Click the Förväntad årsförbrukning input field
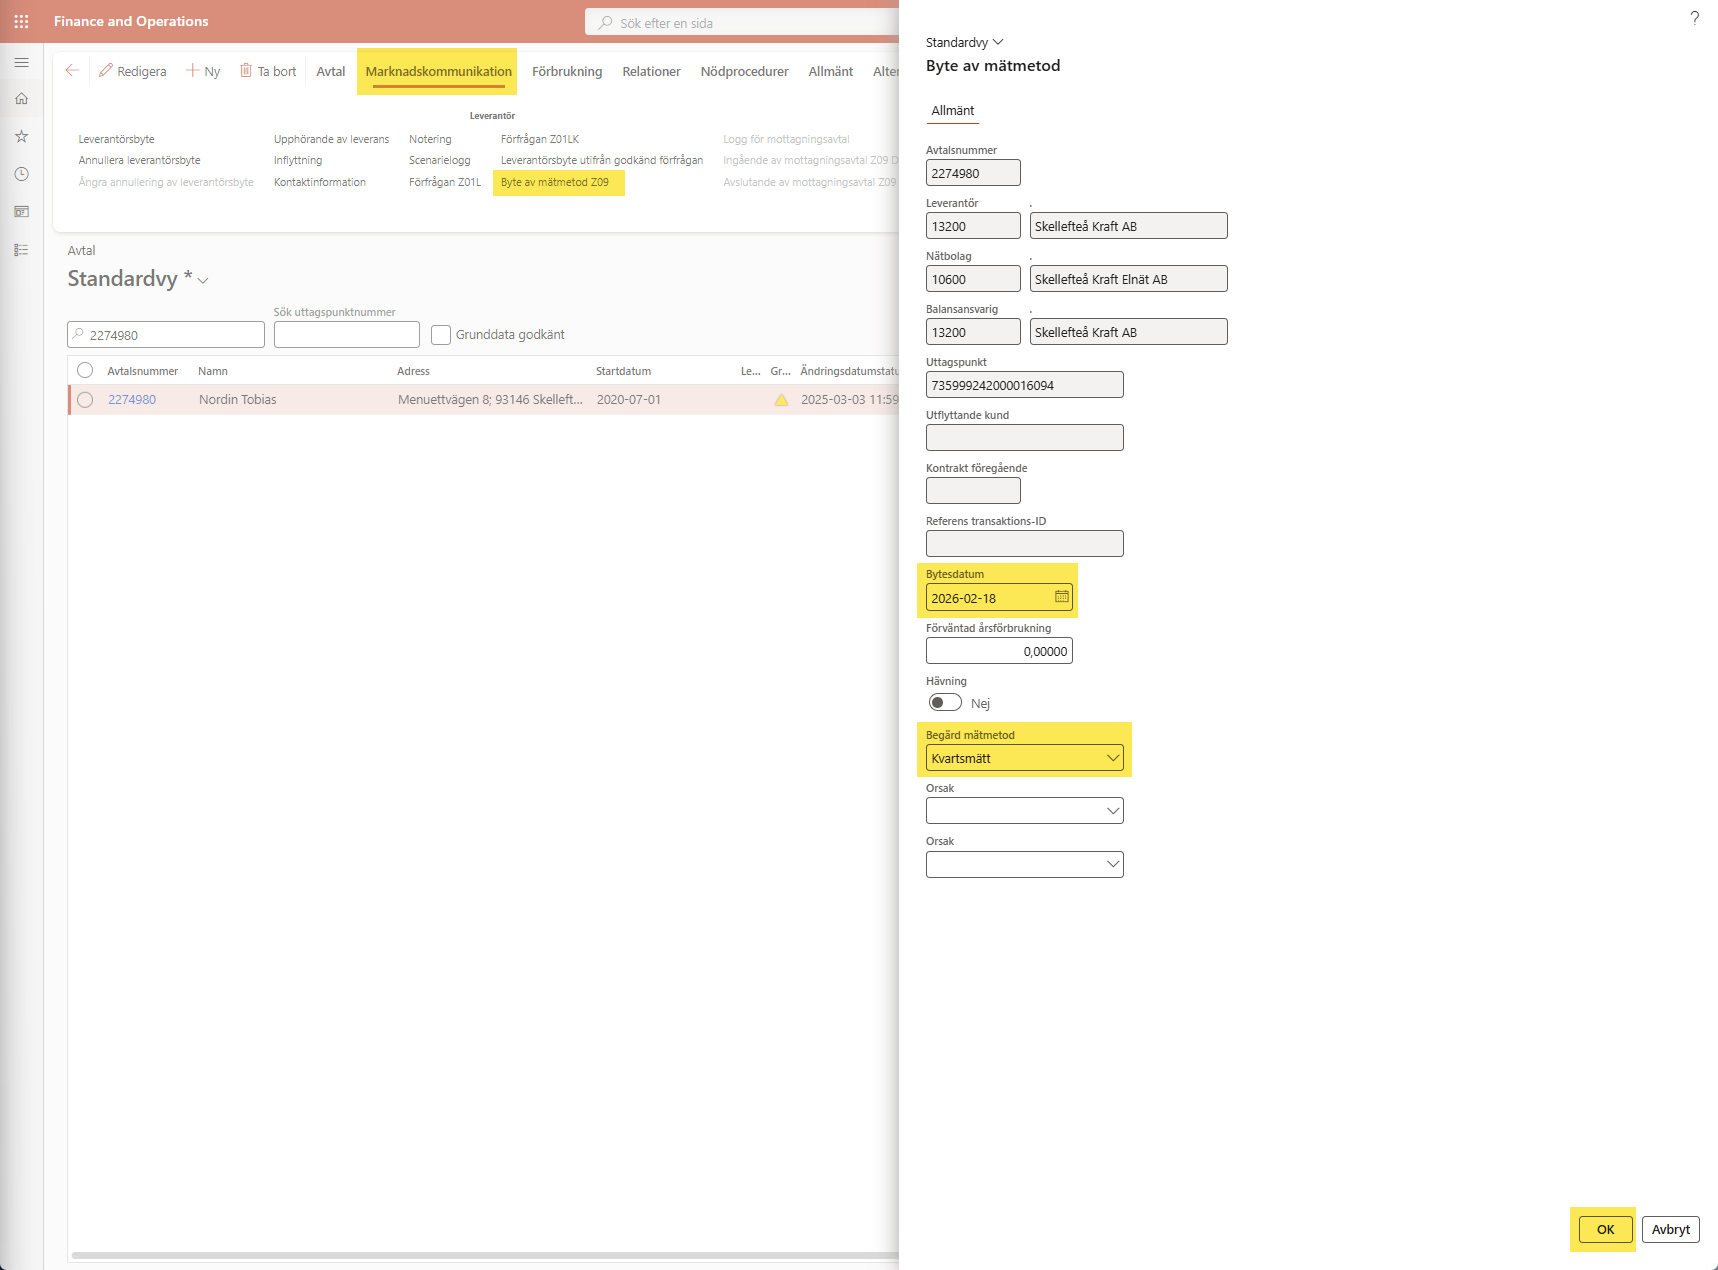This screenshot has height=1270, width=1718. click(998, 651)
